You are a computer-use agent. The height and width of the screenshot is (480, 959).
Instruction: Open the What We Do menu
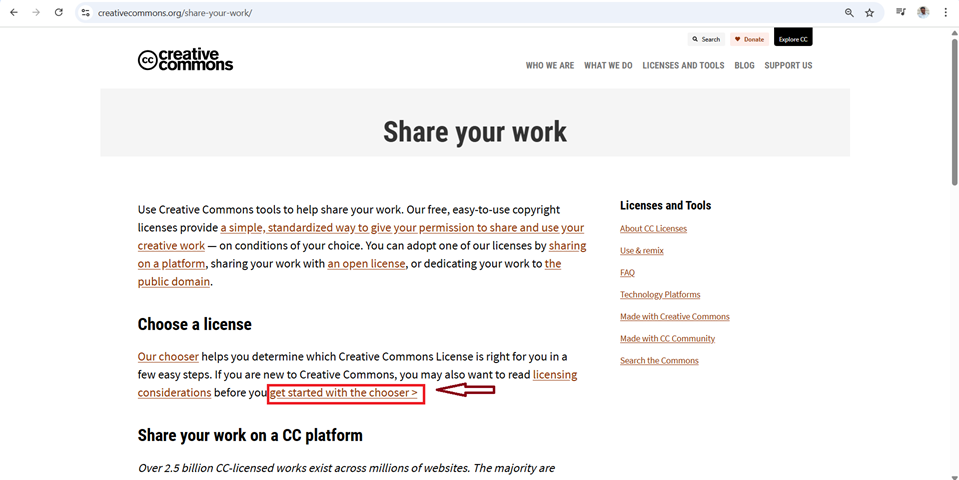click(608, 65)
